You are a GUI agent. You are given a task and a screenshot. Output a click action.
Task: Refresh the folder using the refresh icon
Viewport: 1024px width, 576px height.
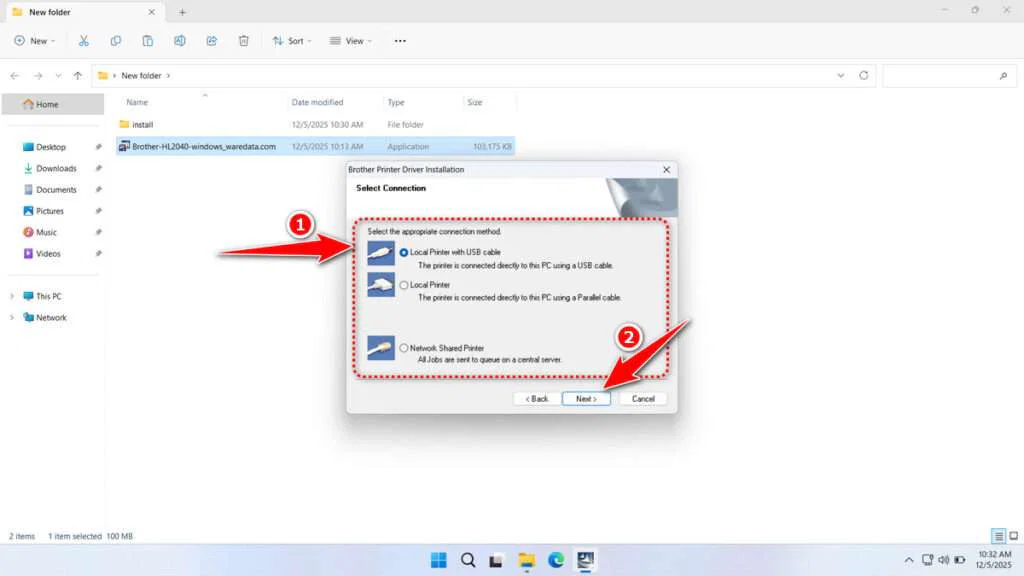(862, 75)
